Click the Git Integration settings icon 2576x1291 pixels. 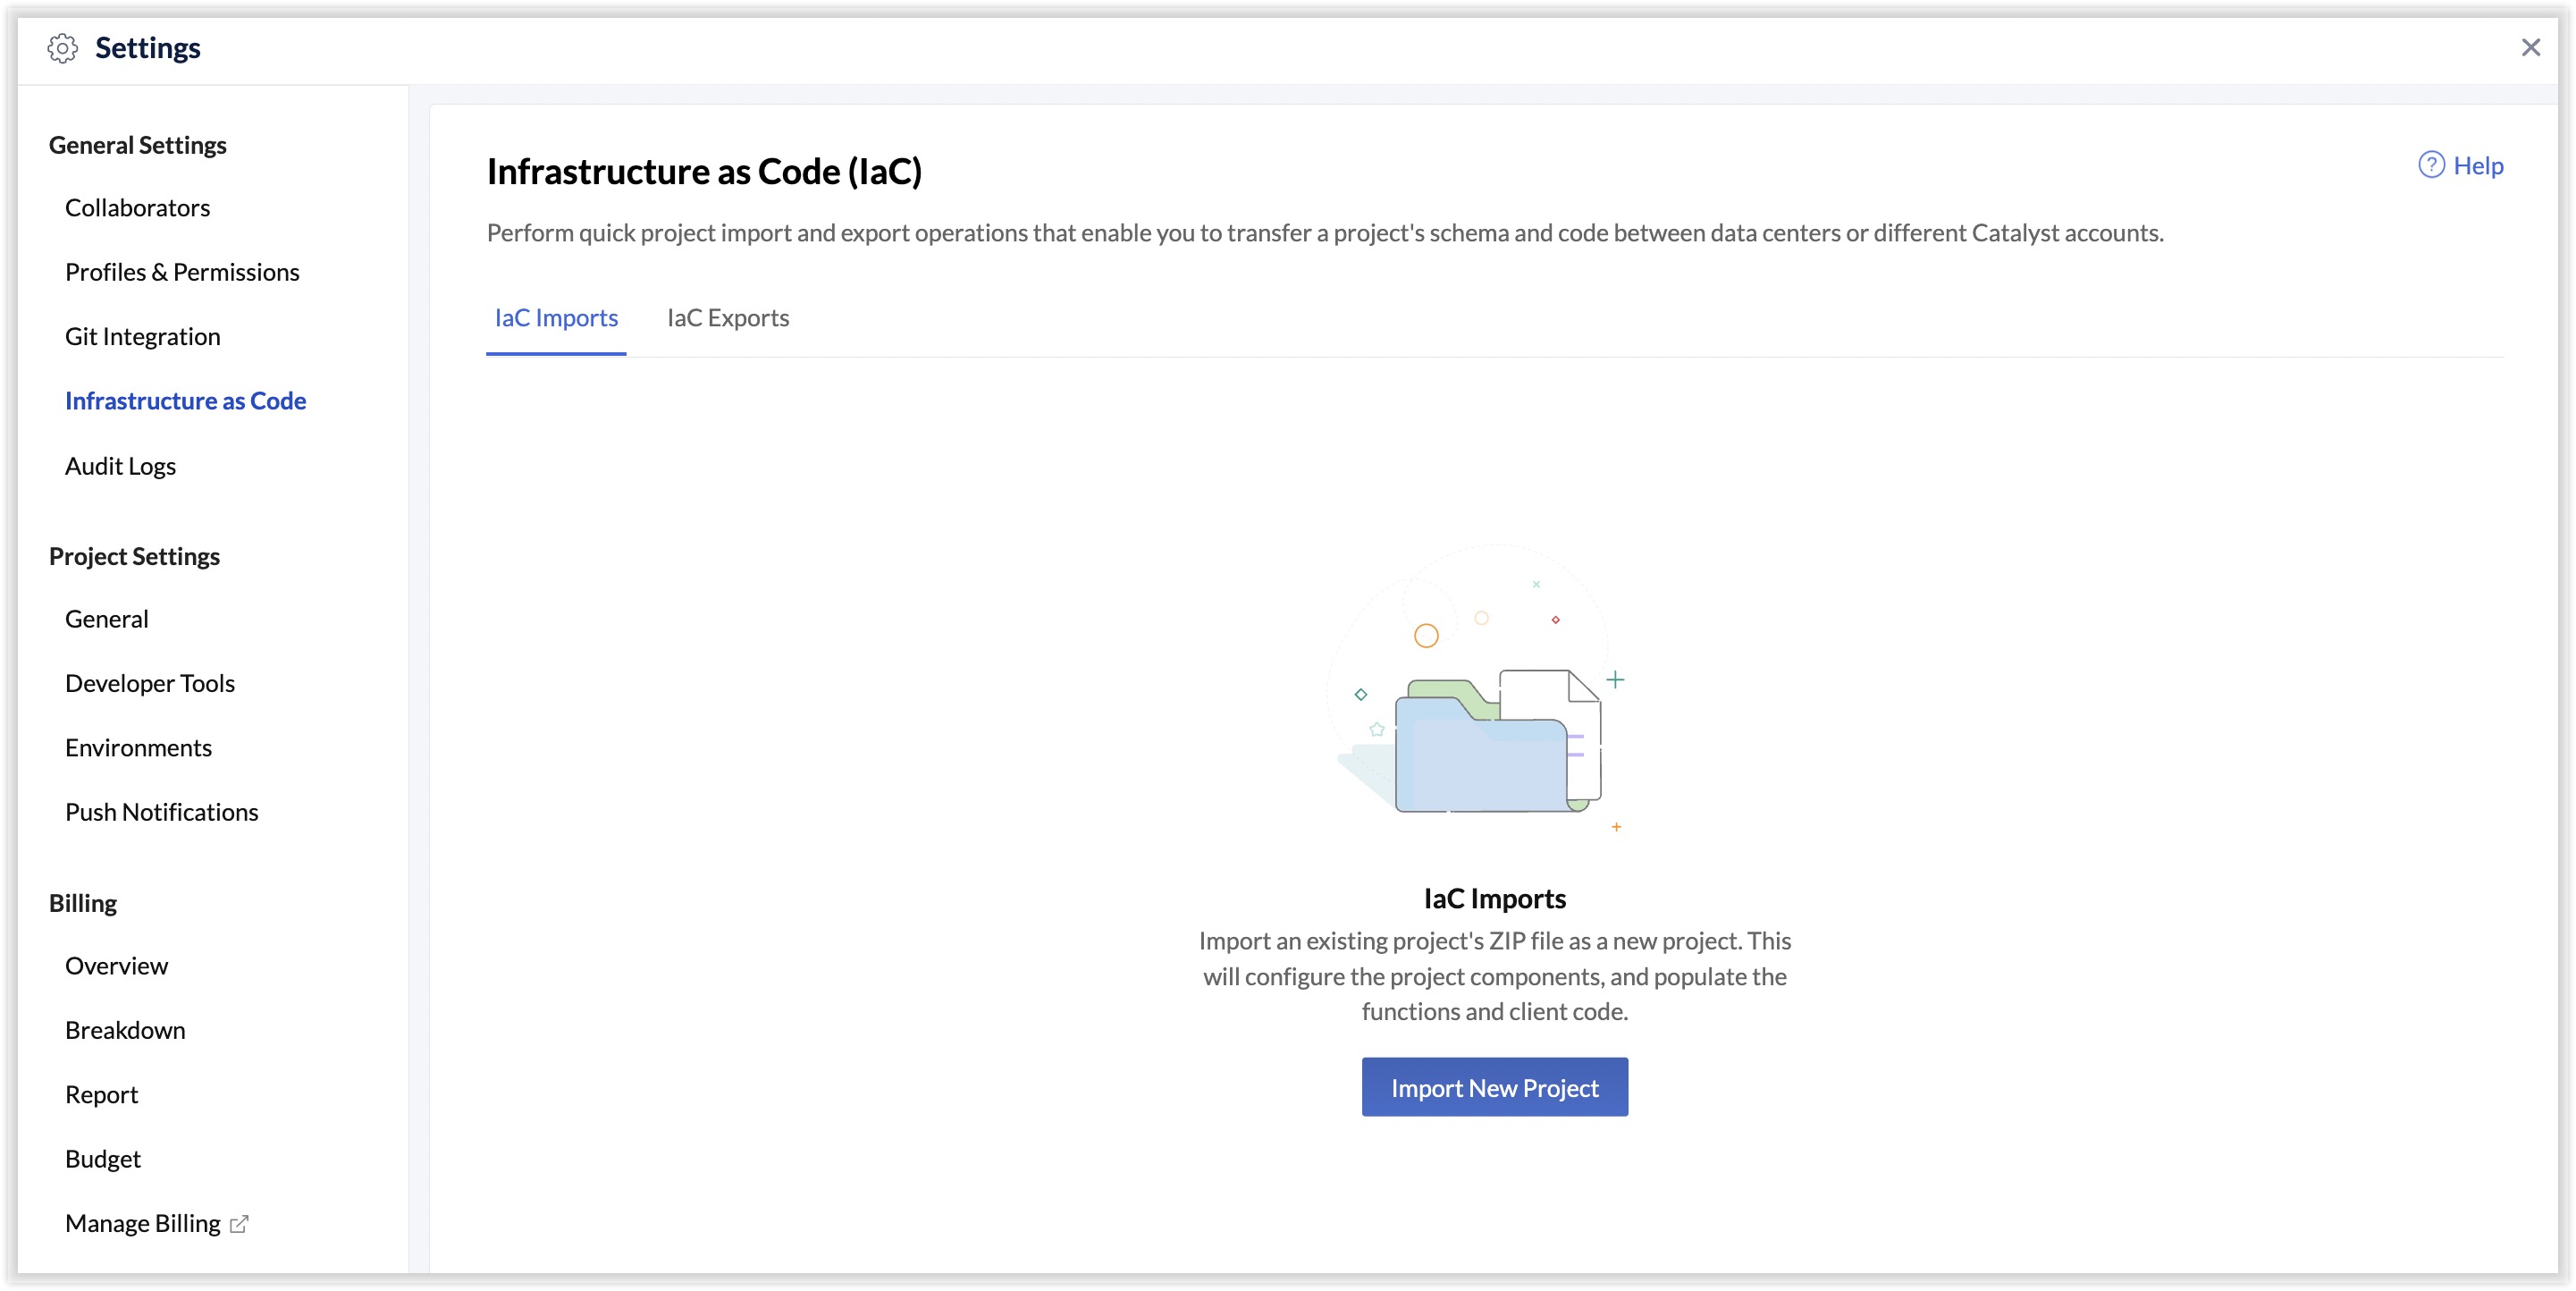pos(143,336)
